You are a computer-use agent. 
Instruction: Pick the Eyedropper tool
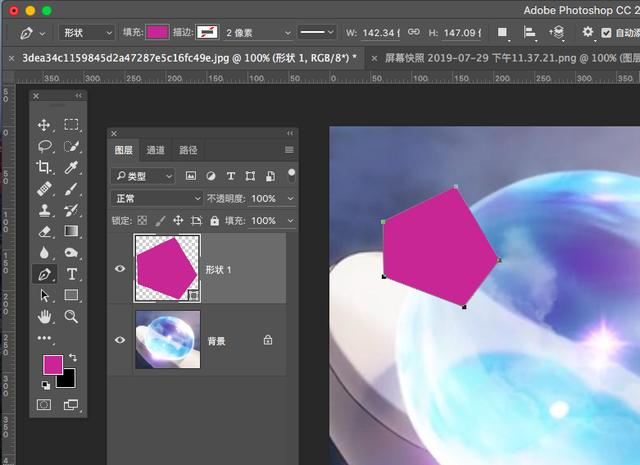click(x=71, y=167)
